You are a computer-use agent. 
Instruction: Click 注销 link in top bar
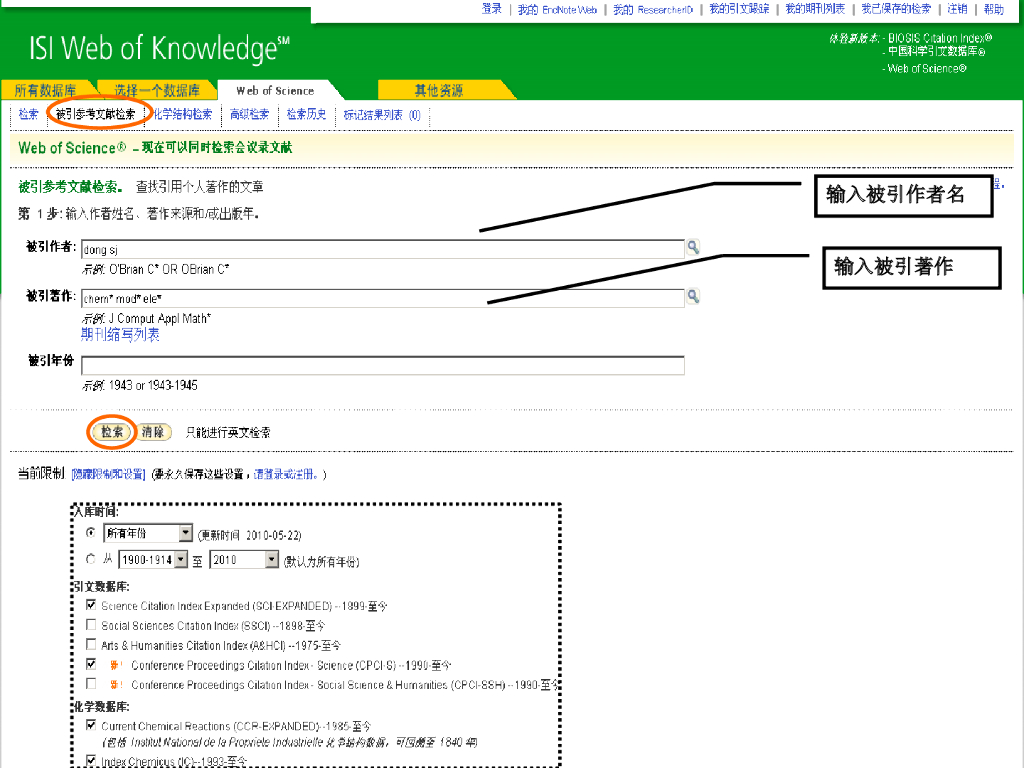coord(957,9)
